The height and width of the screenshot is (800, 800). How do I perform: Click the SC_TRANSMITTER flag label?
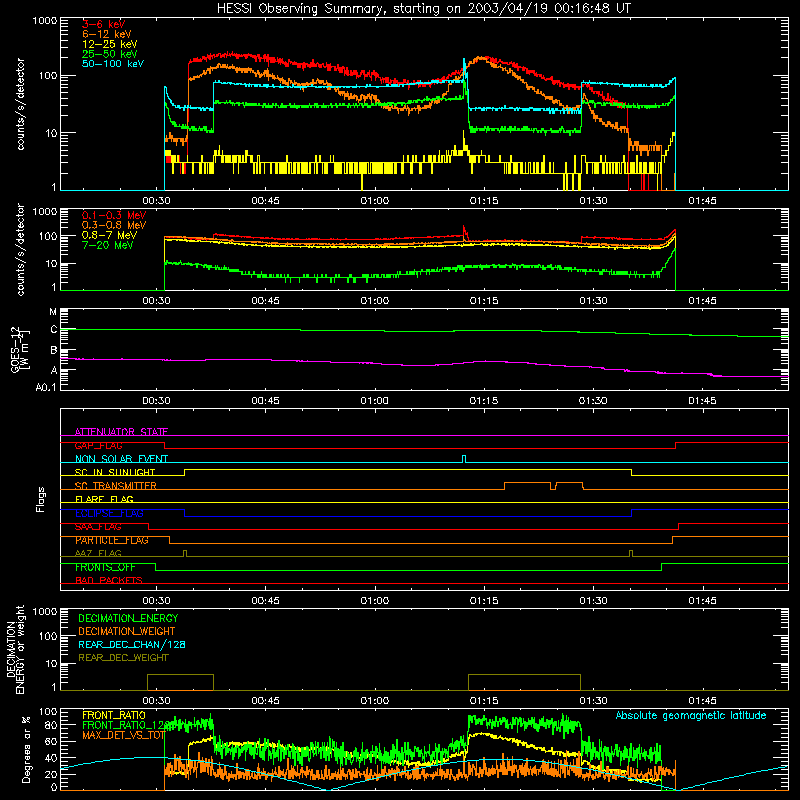(x=115, y=486)
